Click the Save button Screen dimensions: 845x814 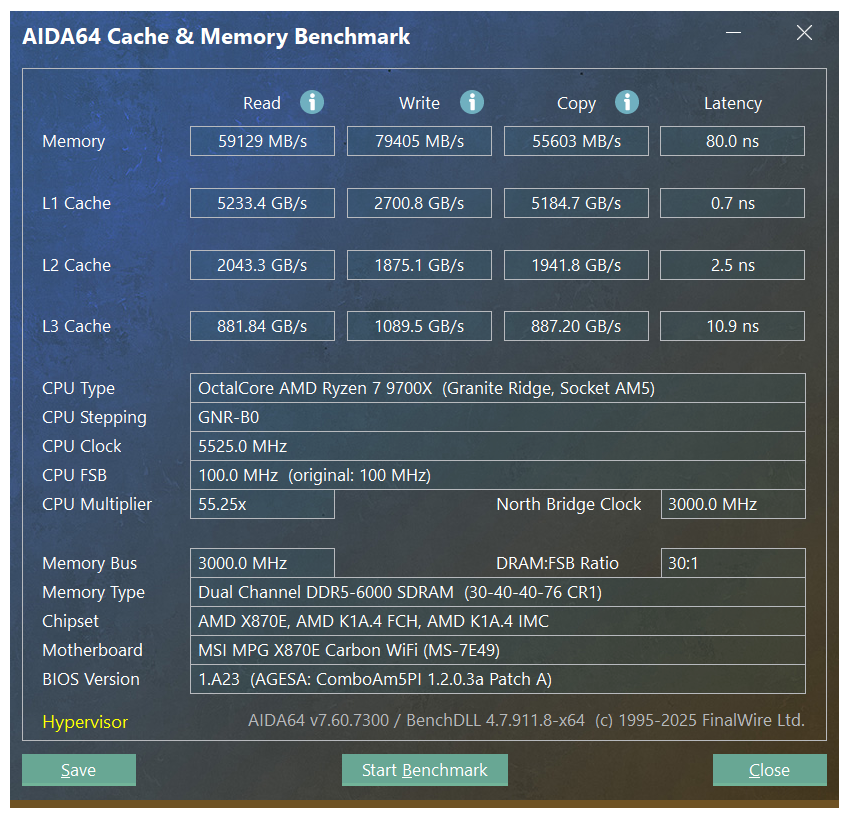point(79,770)
